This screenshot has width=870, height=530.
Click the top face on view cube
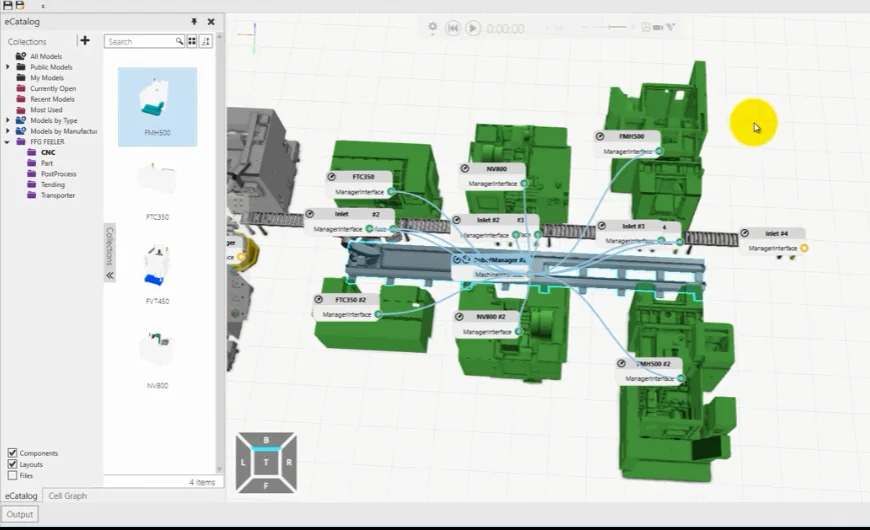266,462
